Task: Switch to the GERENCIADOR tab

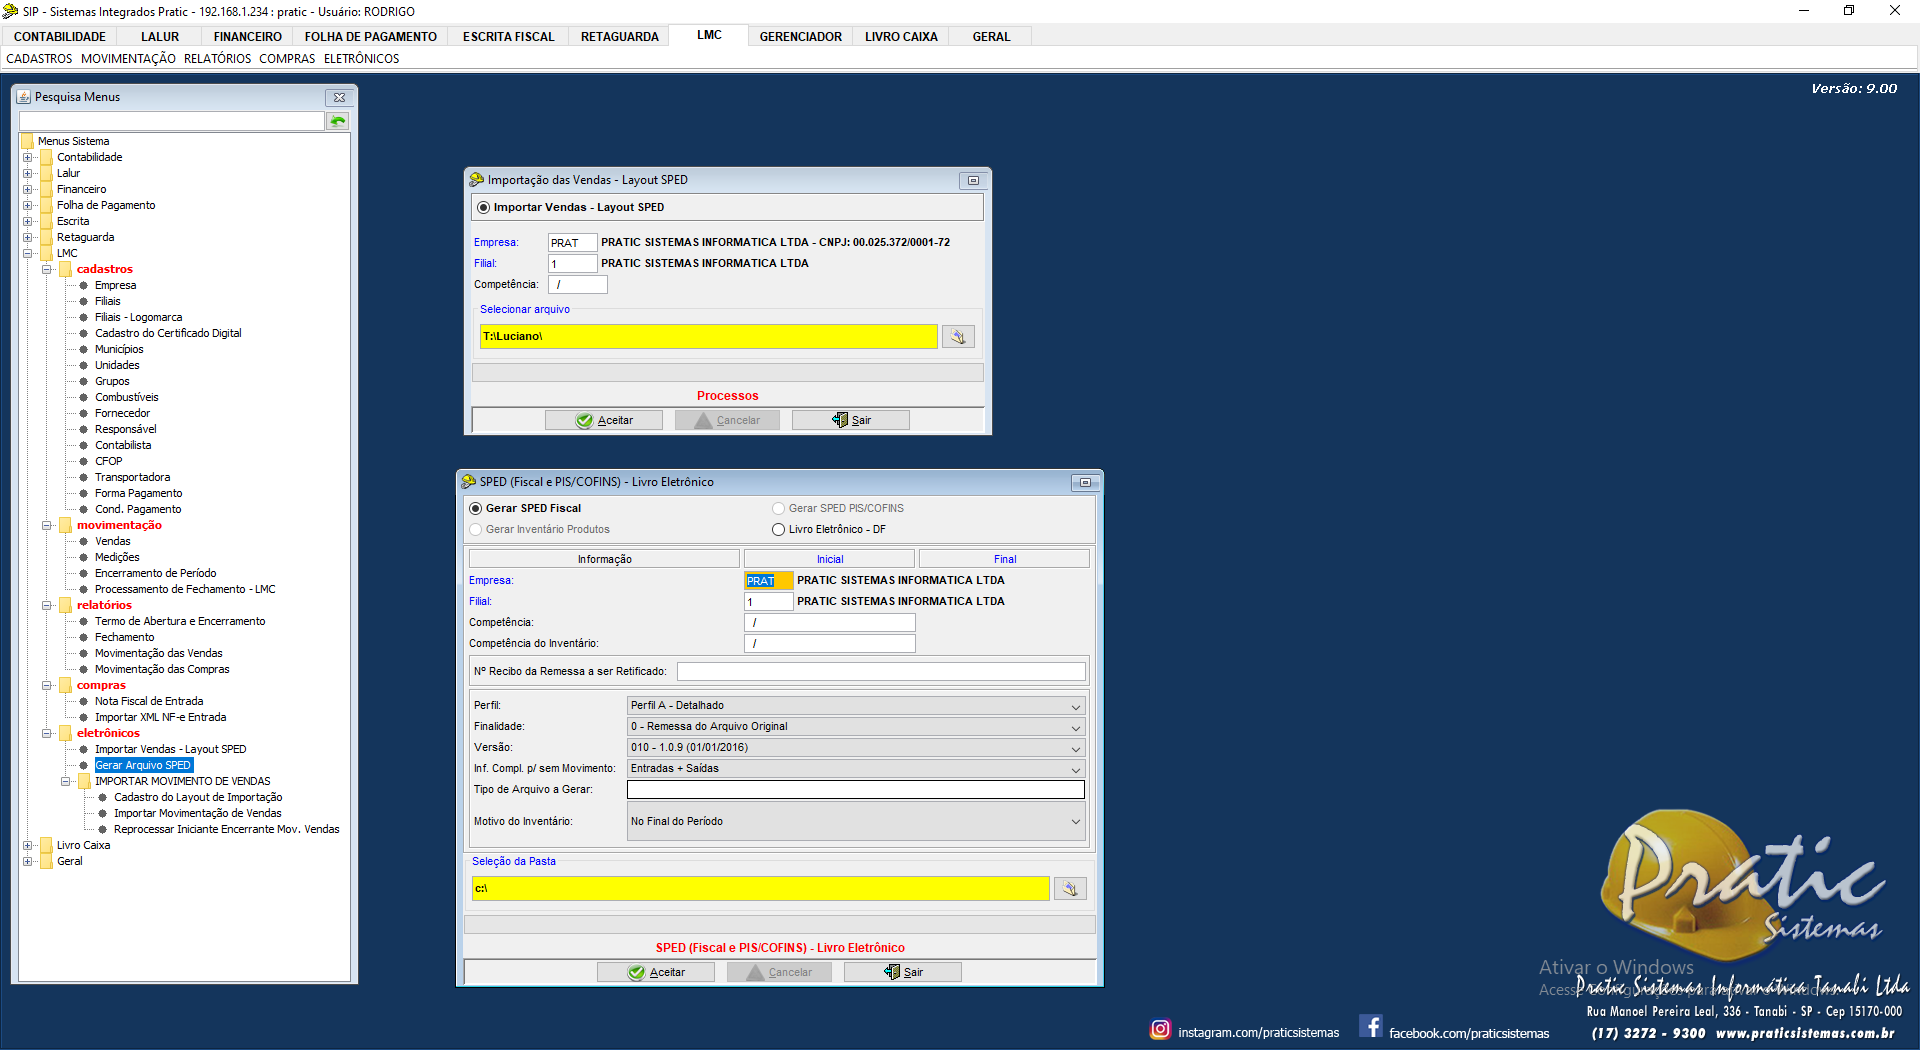Action: 800,37
